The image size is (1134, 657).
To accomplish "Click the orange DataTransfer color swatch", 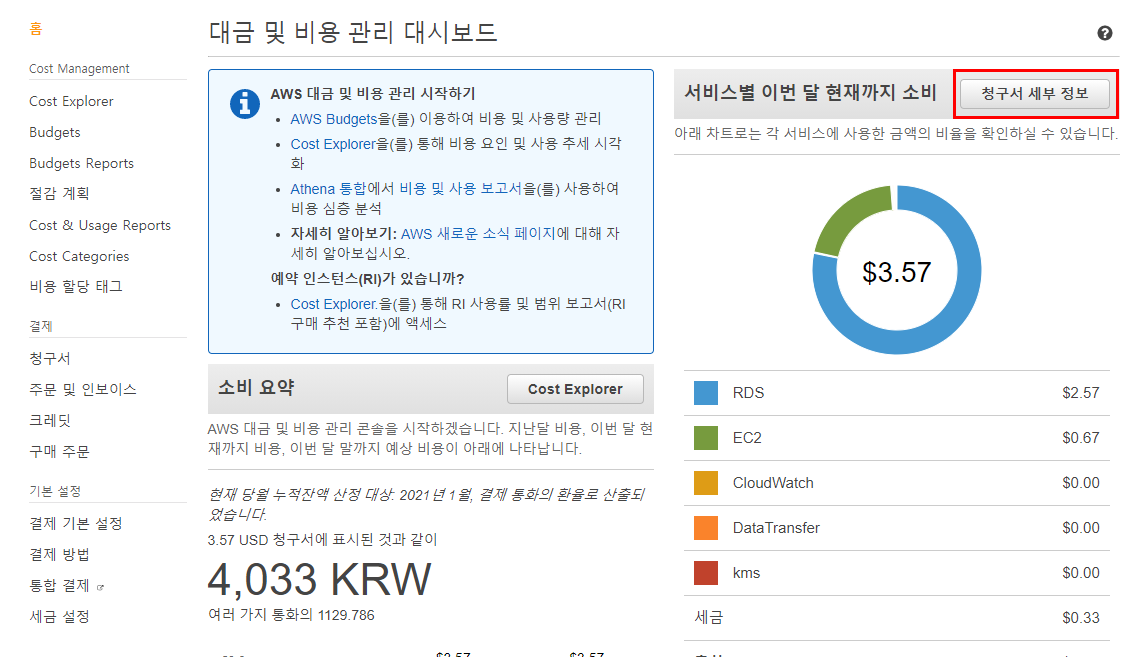I will tap(706, 527).
